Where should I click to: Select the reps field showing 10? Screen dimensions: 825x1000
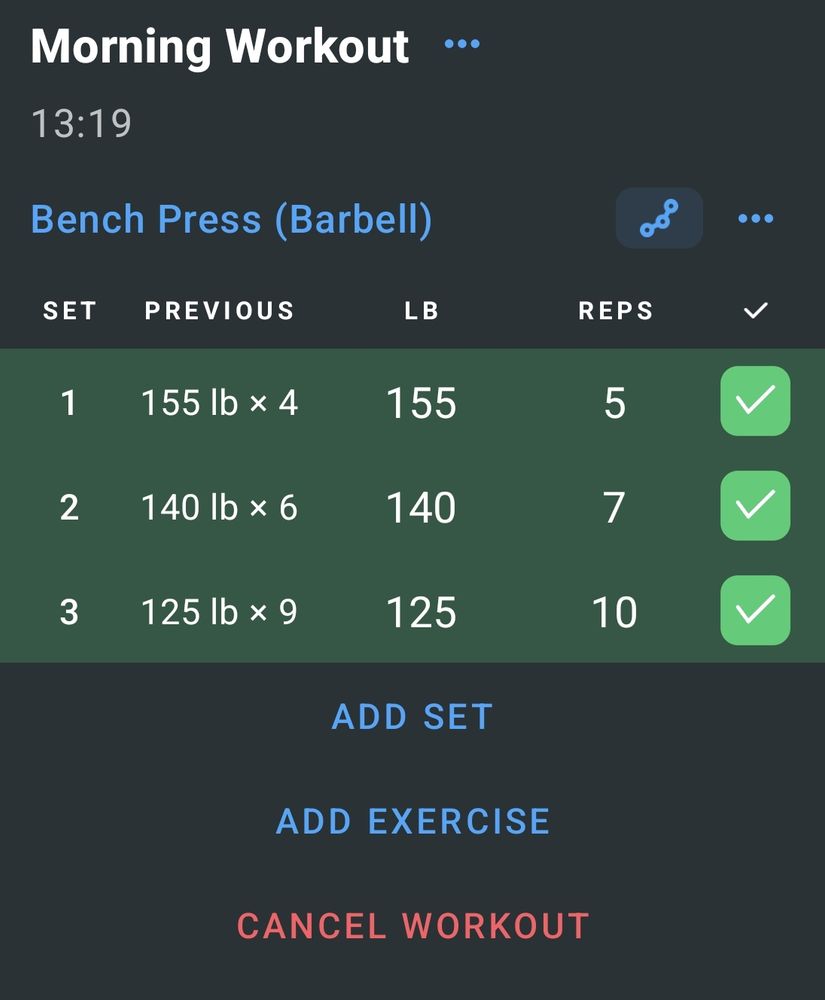pyautogui.click(x=615, y=613)
